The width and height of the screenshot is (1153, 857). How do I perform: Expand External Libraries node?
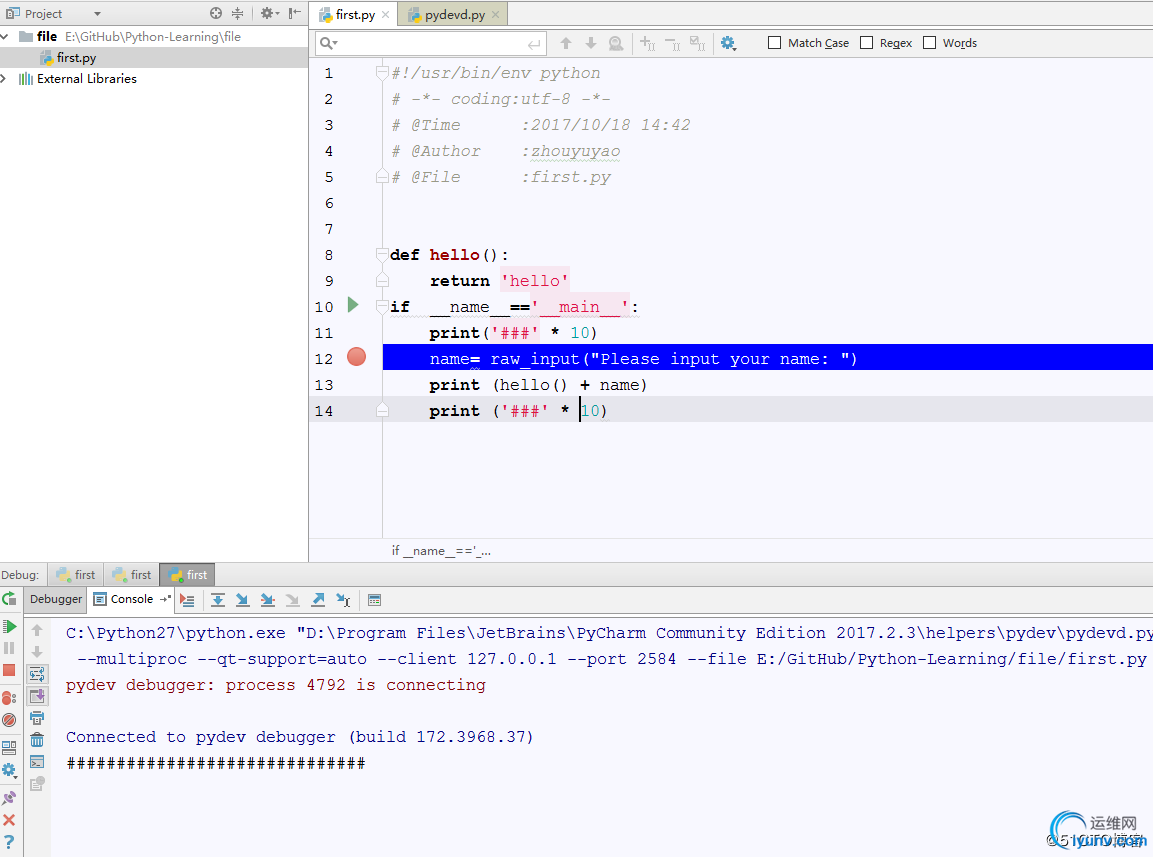(4, 79)
